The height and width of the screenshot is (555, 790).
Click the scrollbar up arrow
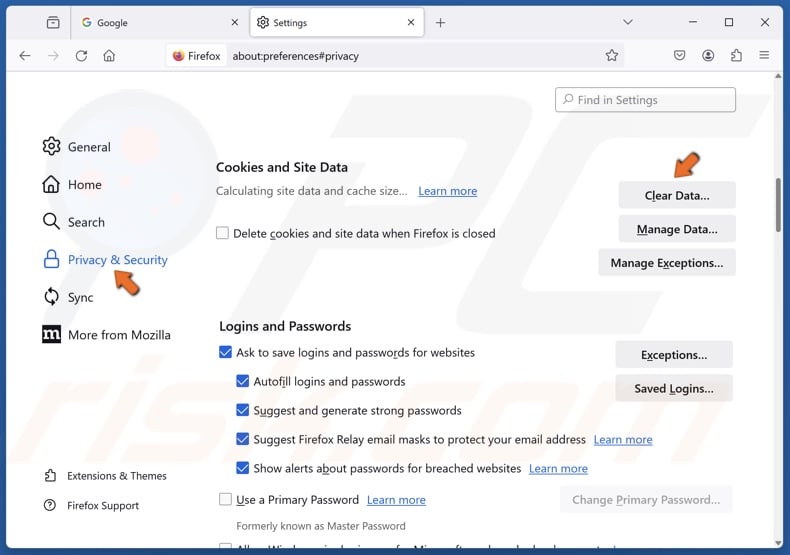click(778, 77)
